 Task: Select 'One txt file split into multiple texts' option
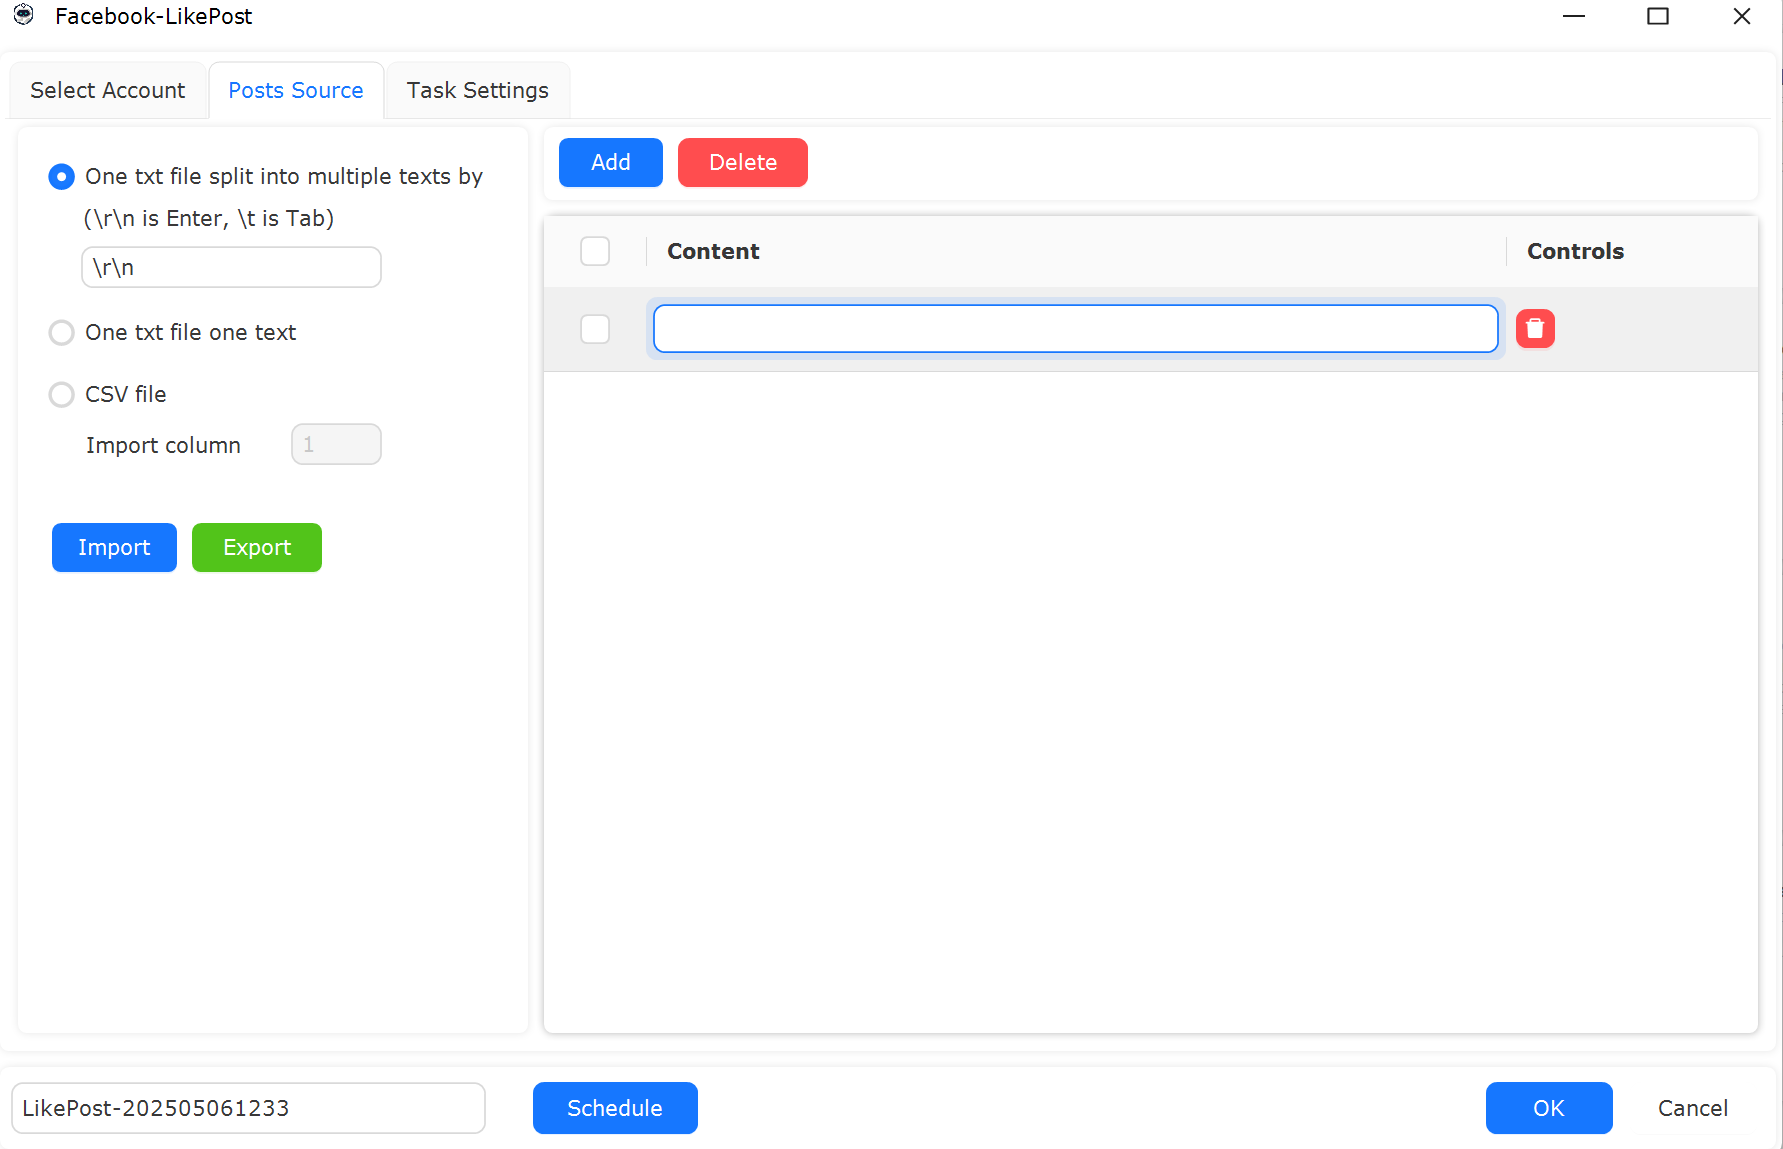tap(61, 177)
